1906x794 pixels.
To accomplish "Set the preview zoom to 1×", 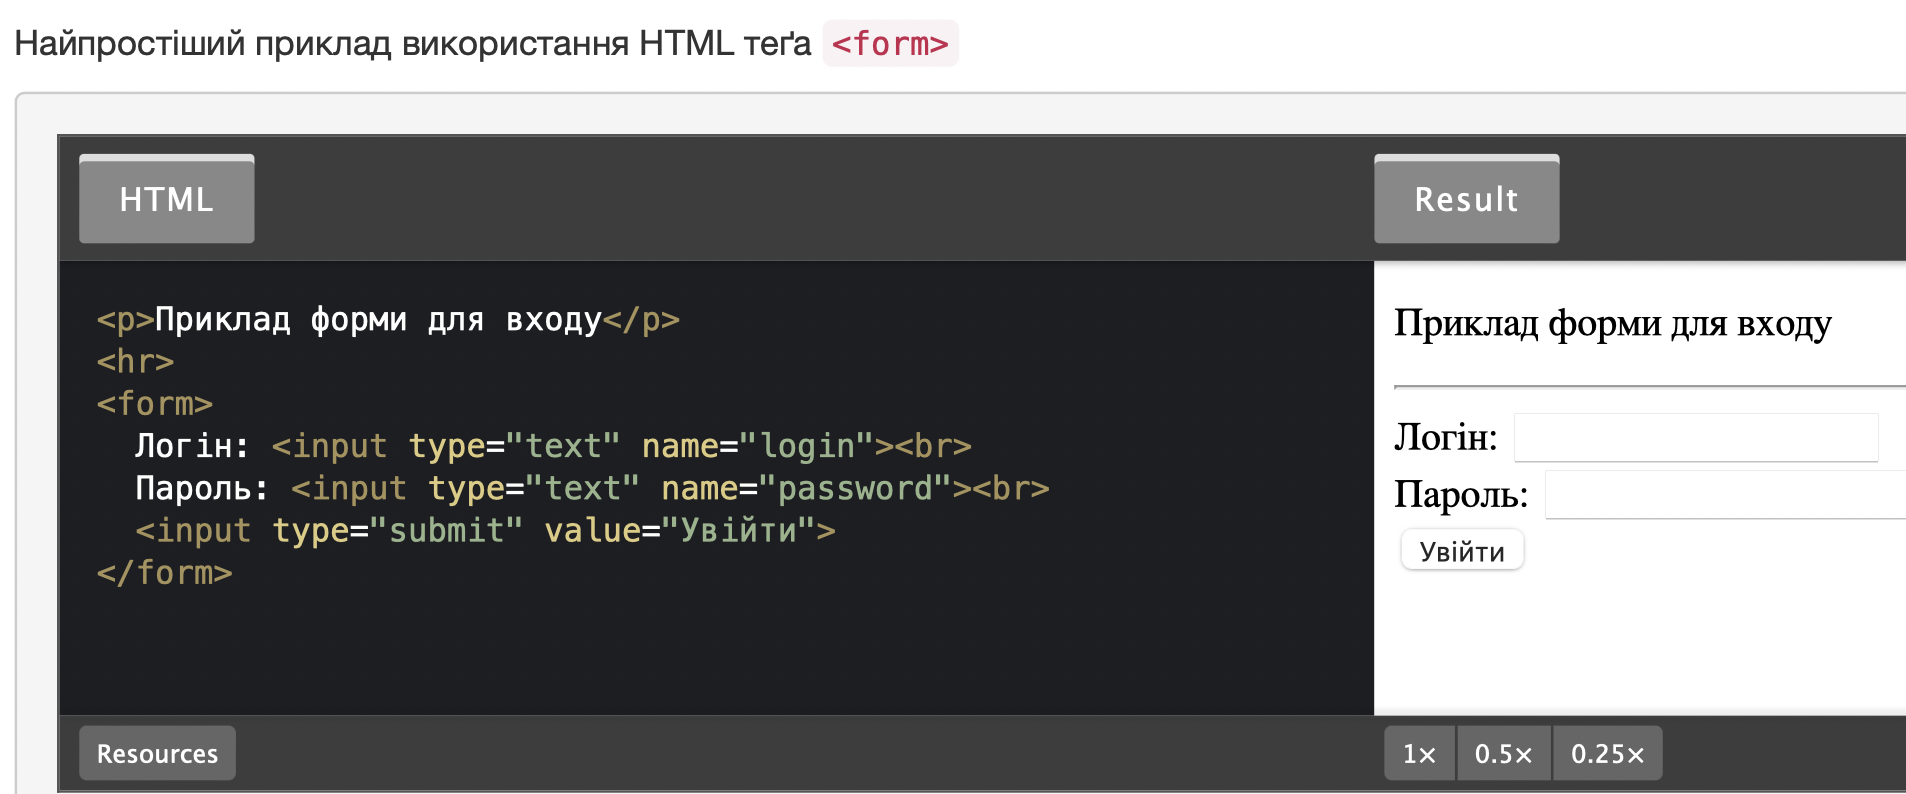I will click(x=1419, y=753).
